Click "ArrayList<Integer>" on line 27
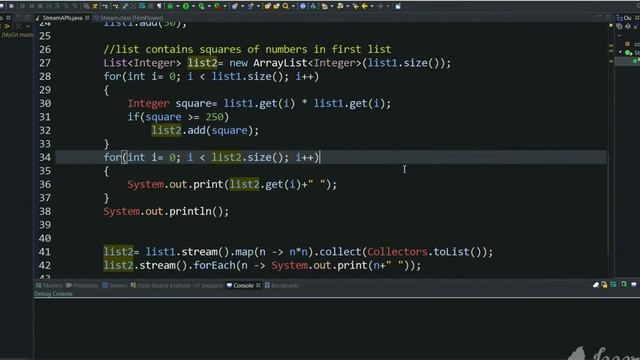The width and height of the screenshot is (640, 360). click(308, 63)
